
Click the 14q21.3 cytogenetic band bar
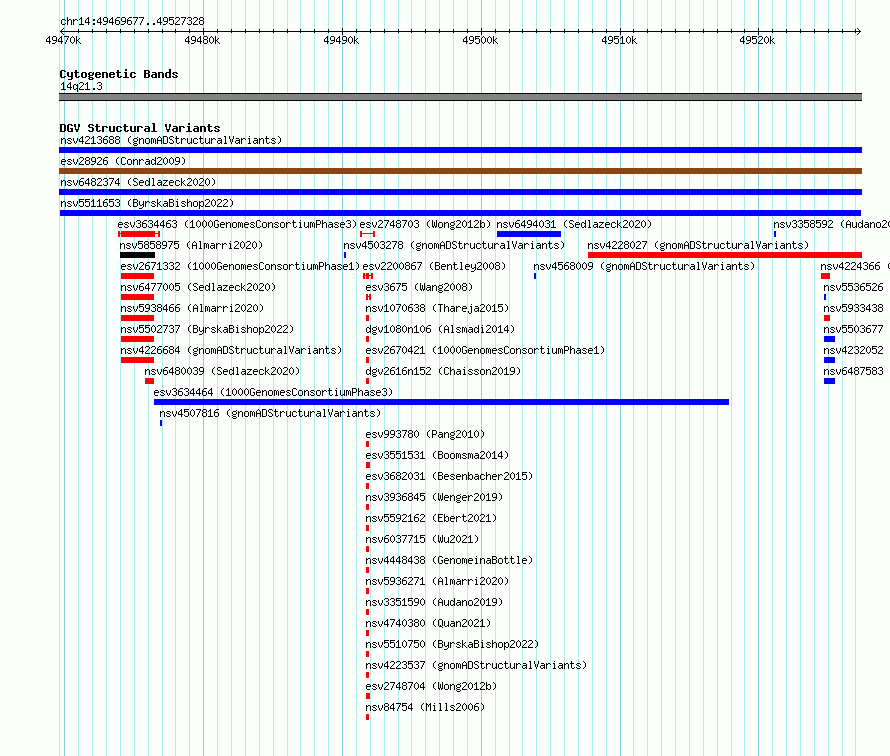[460, 97]
